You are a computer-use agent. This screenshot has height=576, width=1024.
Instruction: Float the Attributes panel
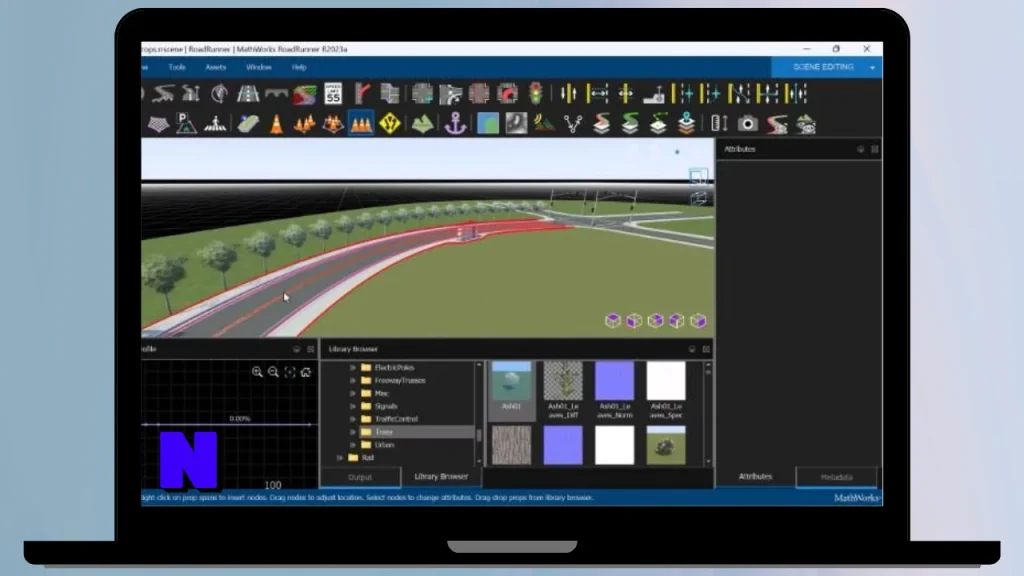pos(861,150)
